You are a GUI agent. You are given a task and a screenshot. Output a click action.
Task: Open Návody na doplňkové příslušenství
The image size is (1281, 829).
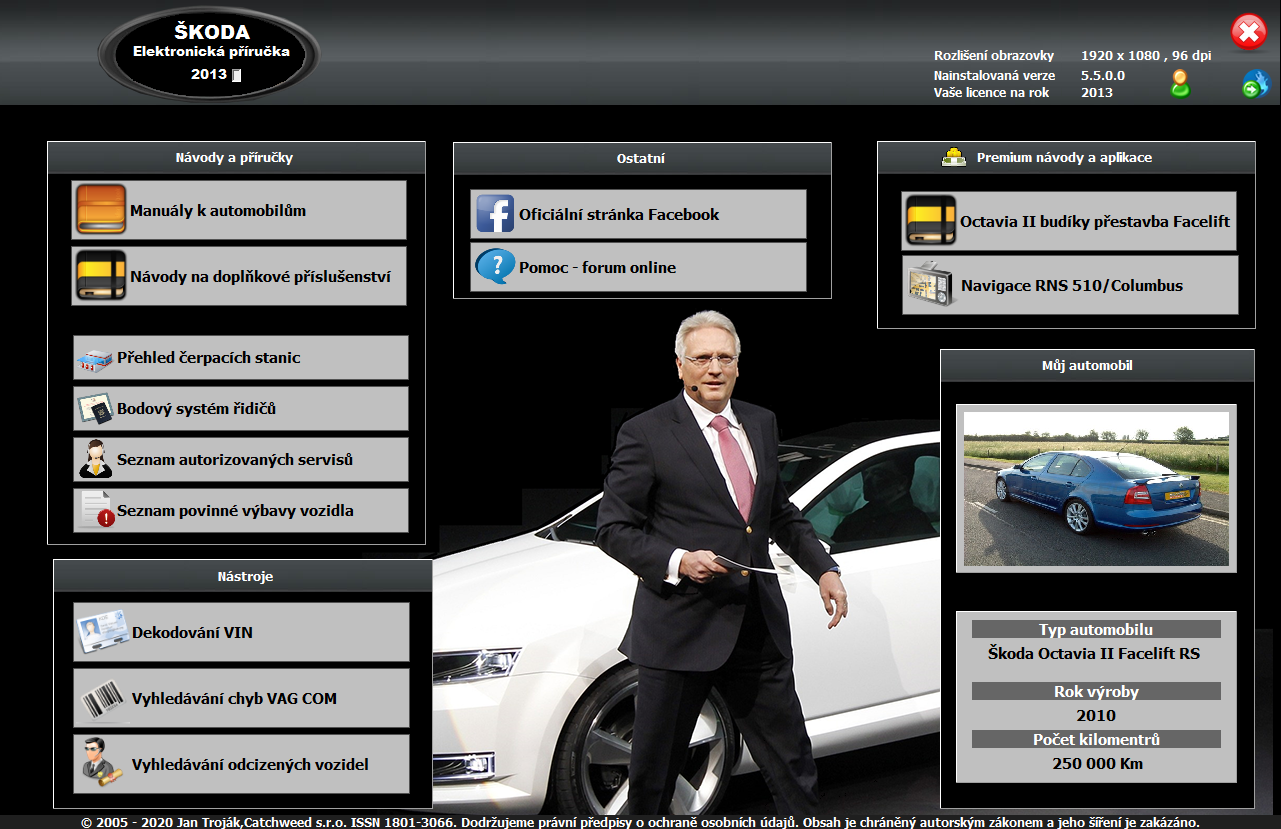click(239, 276)
